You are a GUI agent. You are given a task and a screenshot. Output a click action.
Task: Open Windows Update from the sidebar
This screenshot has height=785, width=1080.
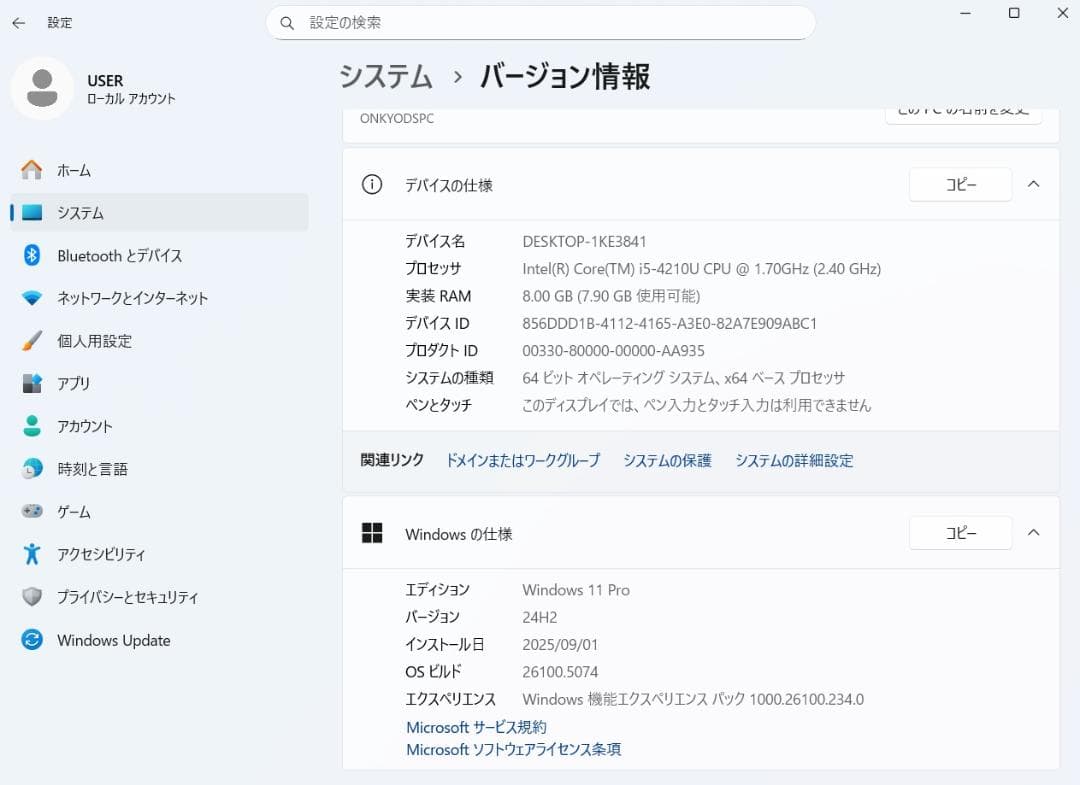pos(112,640)
